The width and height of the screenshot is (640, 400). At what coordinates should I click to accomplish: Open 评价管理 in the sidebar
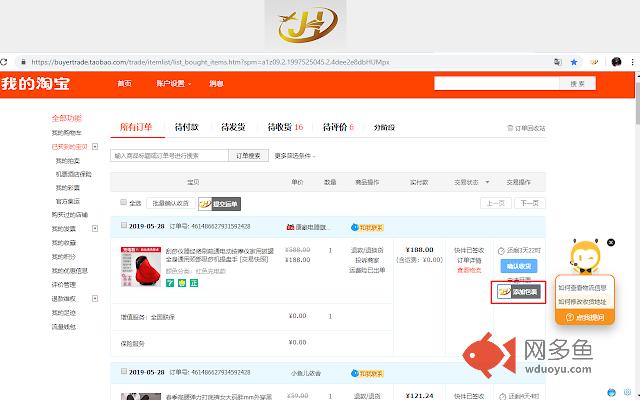click(64, 285)
